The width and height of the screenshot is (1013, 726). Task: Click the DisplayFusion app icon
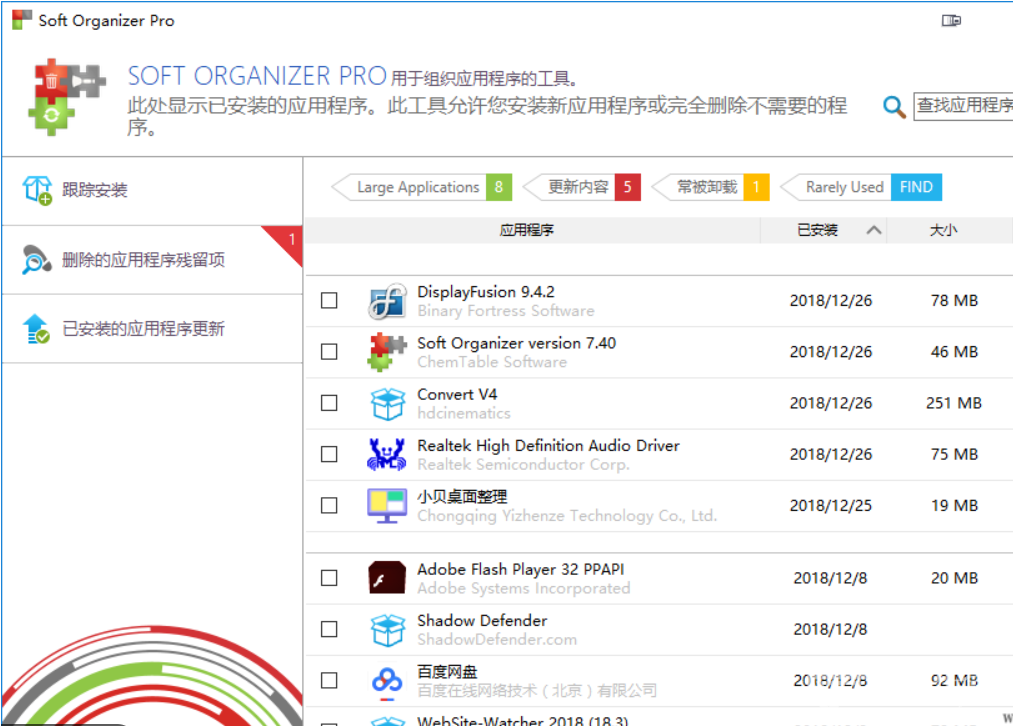pyautogui.click(x=387, y=301)
